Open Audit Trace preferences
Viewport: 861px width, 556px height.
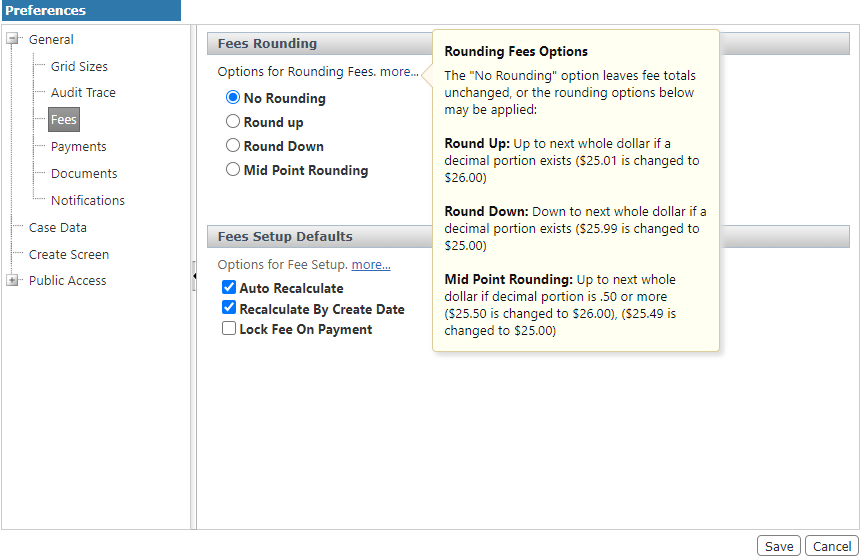pos(83,93)
